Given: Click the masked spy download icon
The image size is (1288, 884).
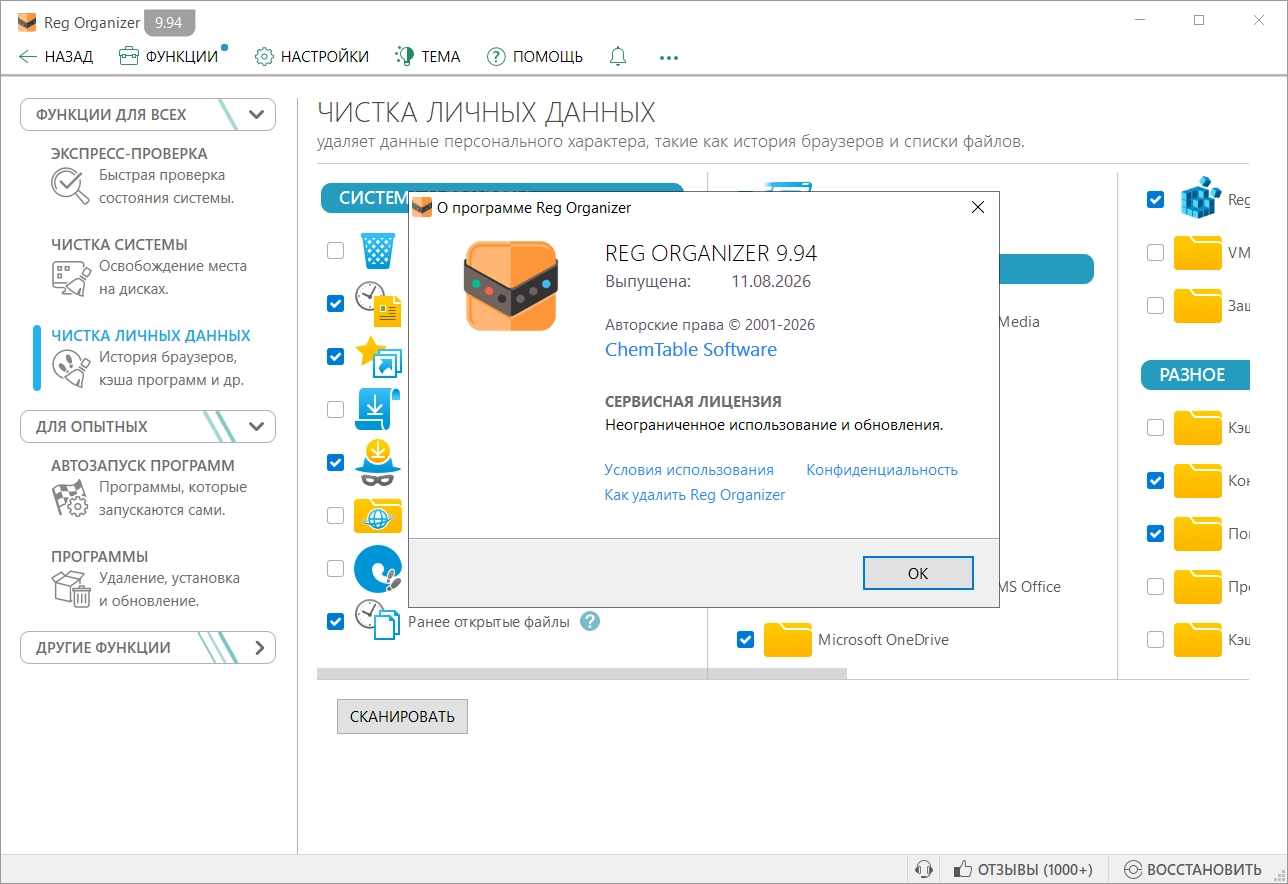Looking at the screenshot, I should pos(378,462).
